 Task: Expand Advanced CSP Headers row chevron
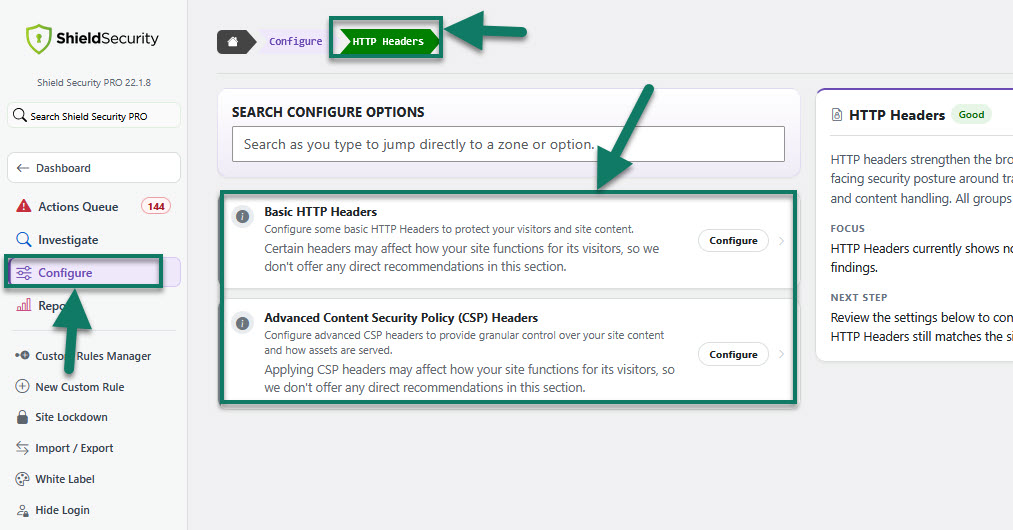click(x=782, y=354)
